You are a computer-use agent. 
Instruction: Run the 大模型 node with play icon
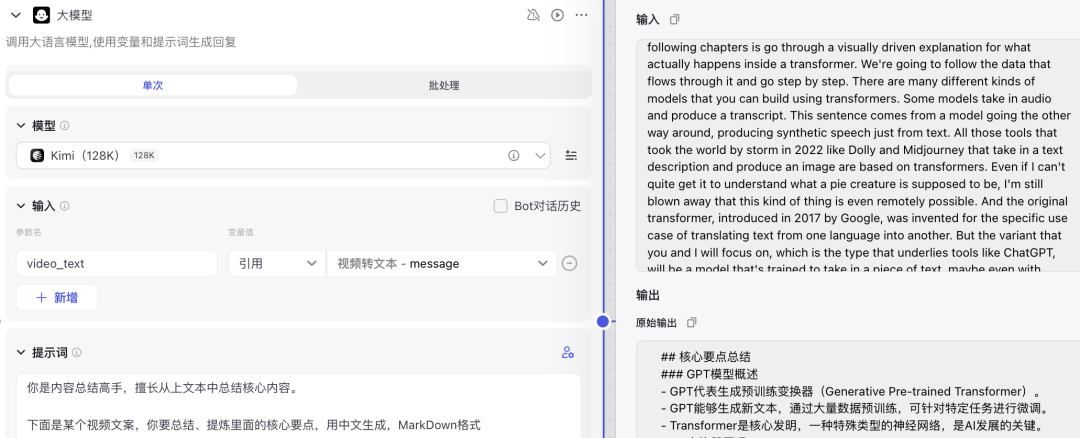coord(557,15)
